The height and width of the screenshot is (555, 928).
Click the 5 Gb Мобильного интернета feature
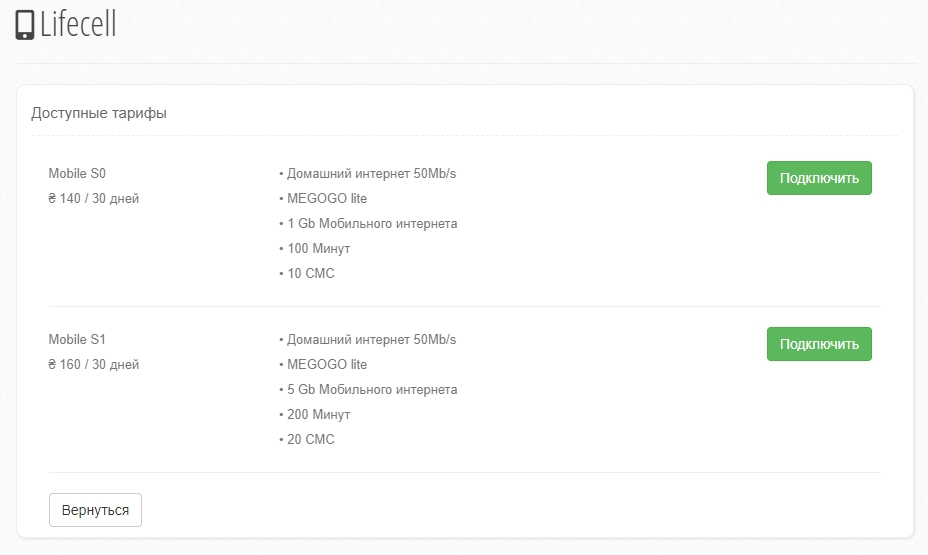coord(369,389)
